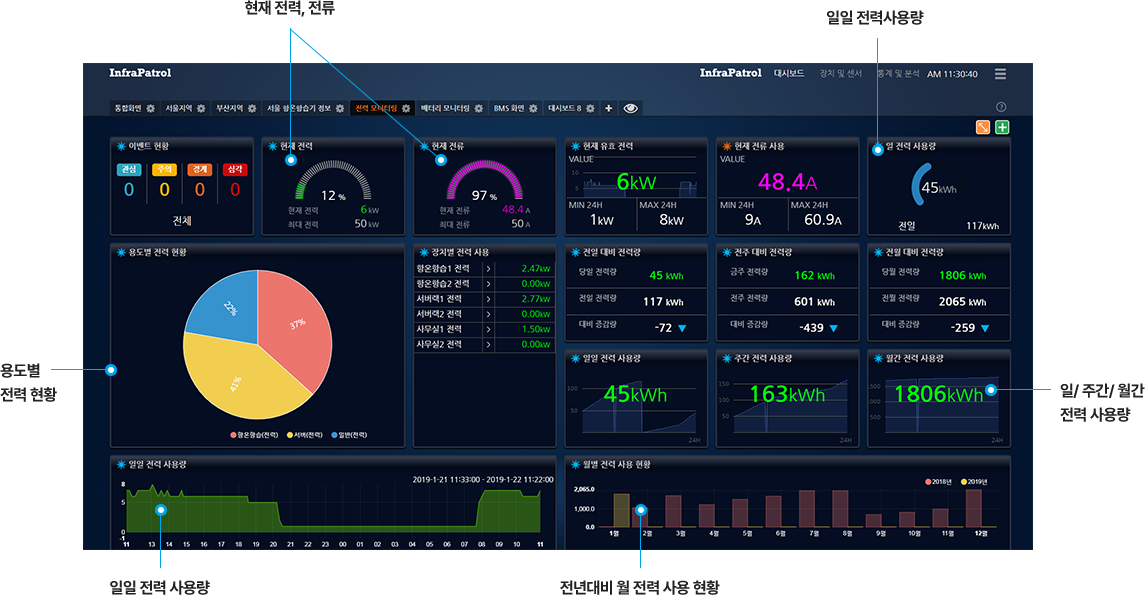1145x595 pixels.
Task: Click the gear icon on 배터리 모니터링 tab
Action: pos(478,108)
